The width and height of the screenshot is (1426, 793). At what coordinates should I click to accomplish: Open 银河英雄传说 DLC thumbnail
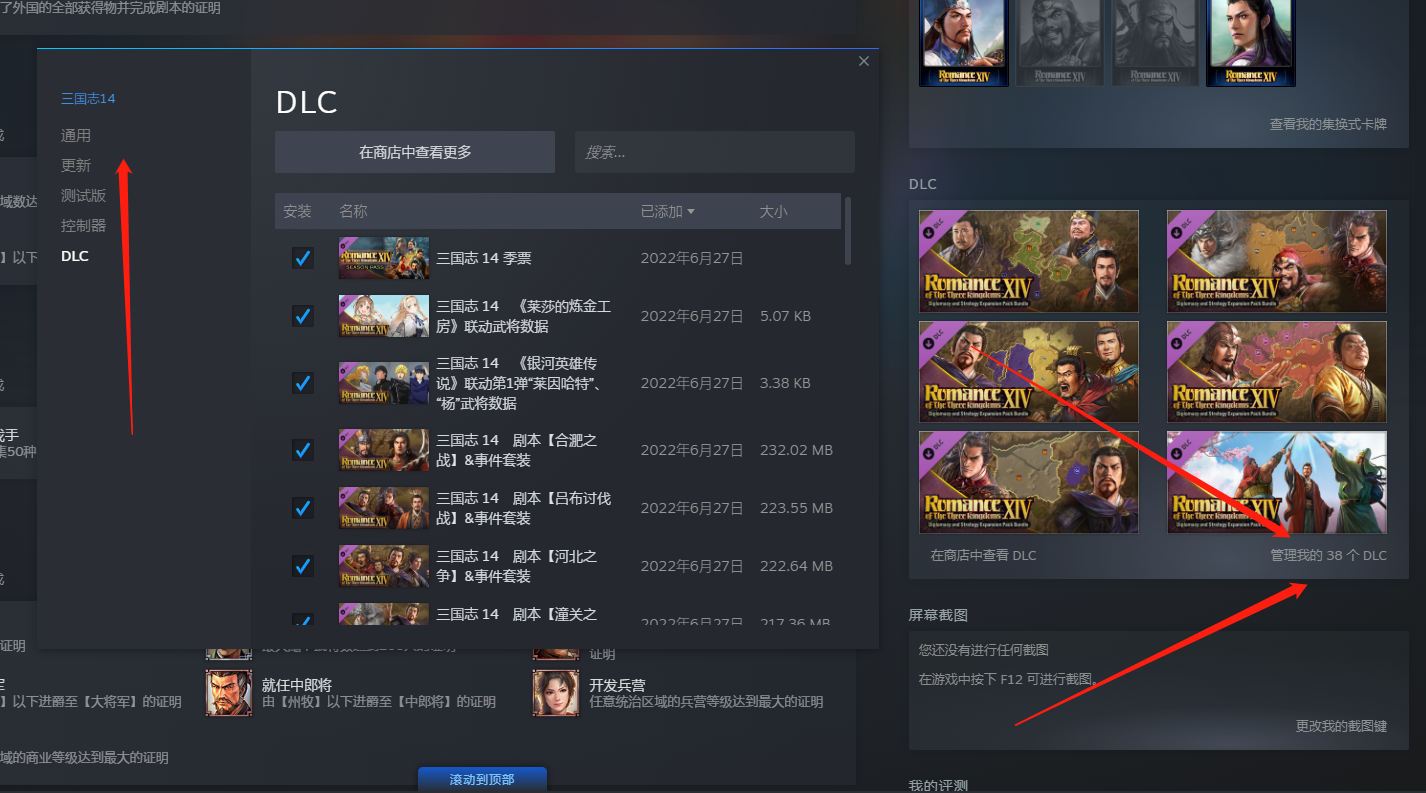(384, 383)
